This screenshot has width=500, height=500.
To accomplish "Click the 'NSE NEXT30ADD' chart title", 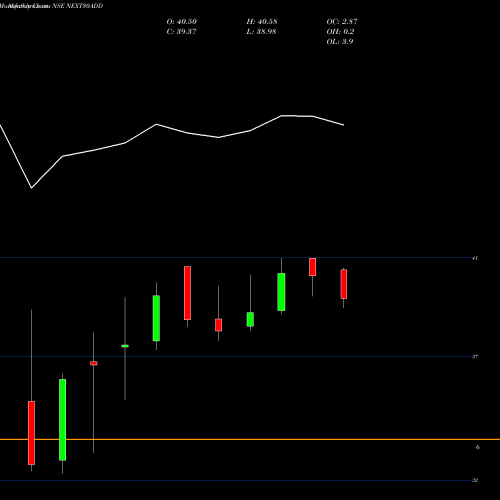I will click(x=78, y=6).
